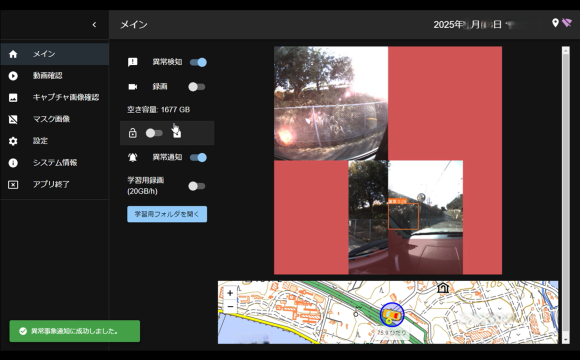This screenshot has width=580, height=360.
Task: Click the システム情報 info icon
Action: click(x=13, y=163)
